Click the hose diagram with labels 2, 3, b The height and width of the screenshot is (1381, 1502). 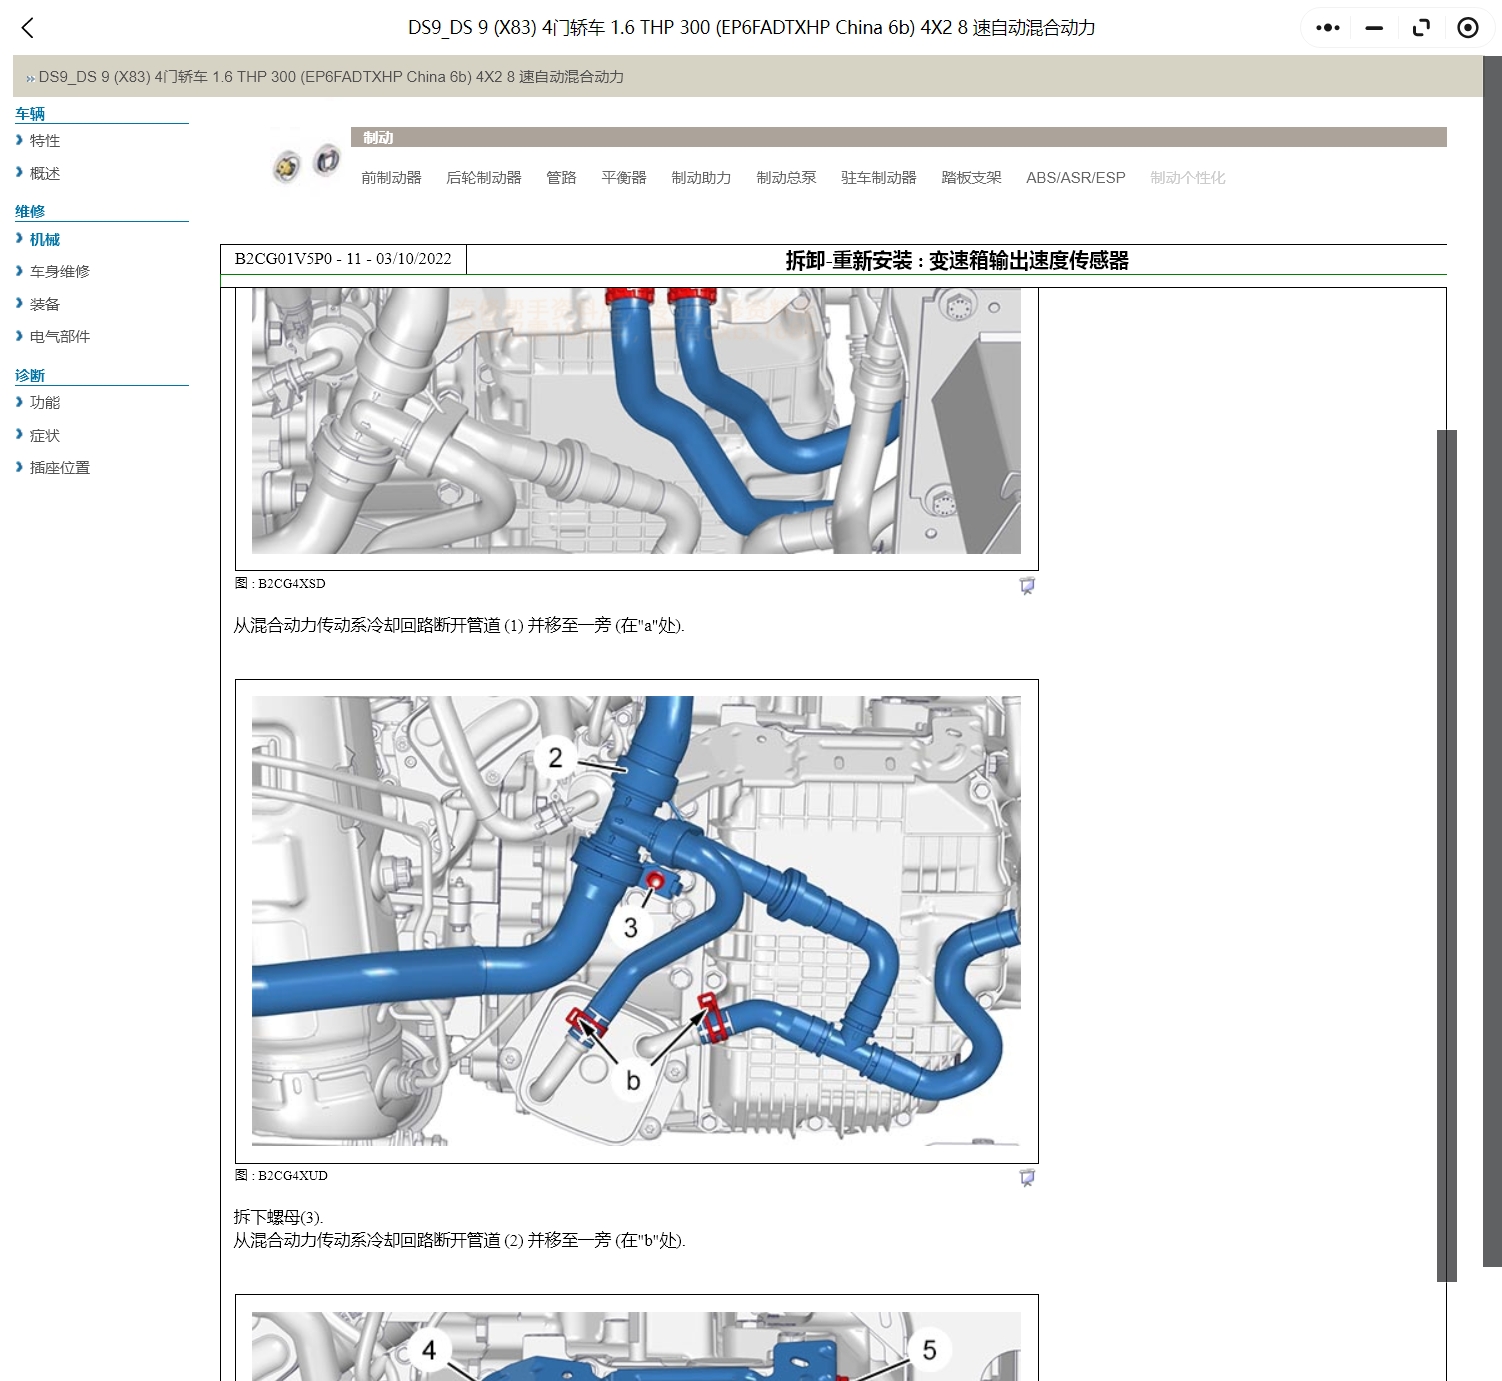click(636, 920)
